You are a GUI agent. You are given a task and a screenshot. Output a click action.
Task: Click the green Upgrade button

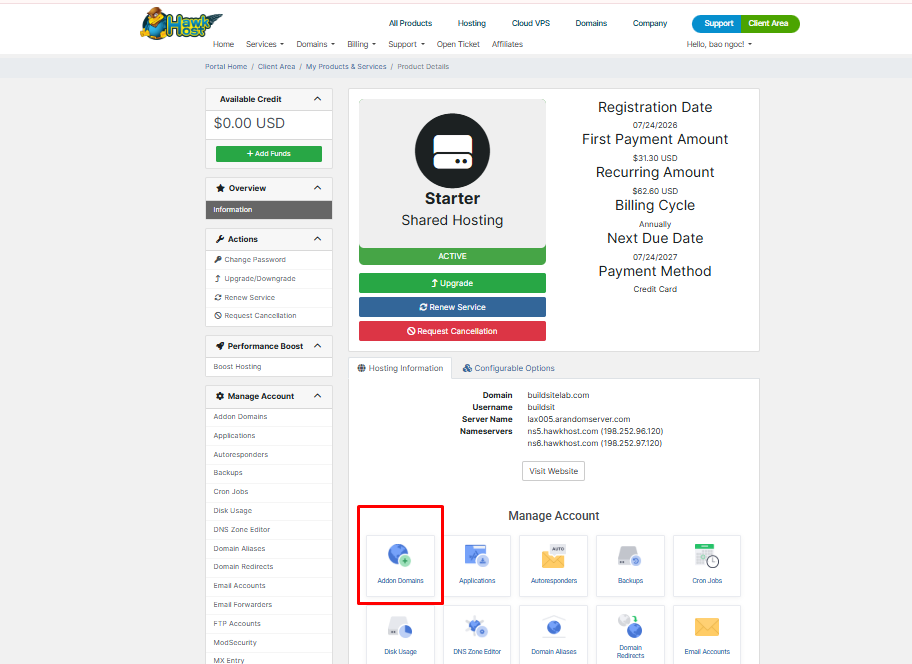pos(452,283)
